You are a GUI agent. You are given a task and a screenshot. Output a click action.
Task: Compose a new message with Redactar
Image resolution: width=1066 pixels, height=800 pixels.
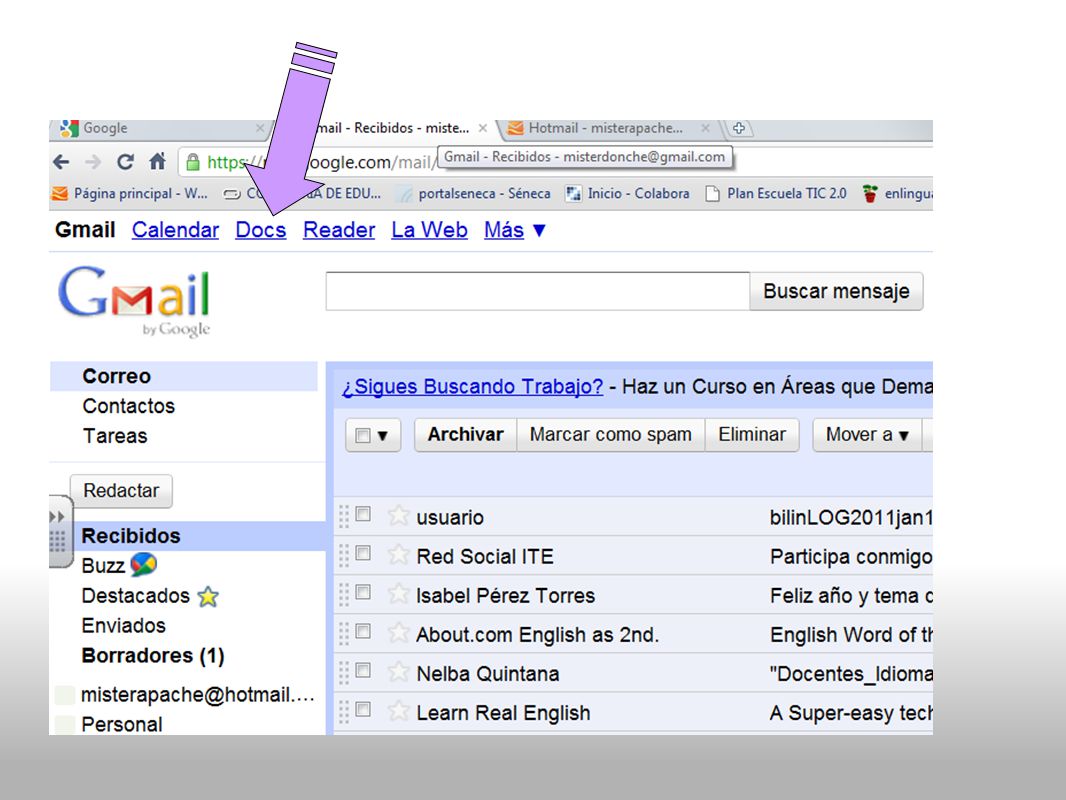121,491
